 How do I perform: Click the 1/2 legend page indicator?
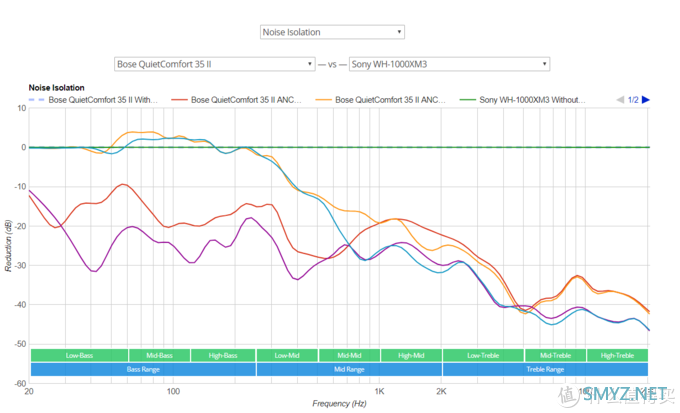(x=633, y=100)
